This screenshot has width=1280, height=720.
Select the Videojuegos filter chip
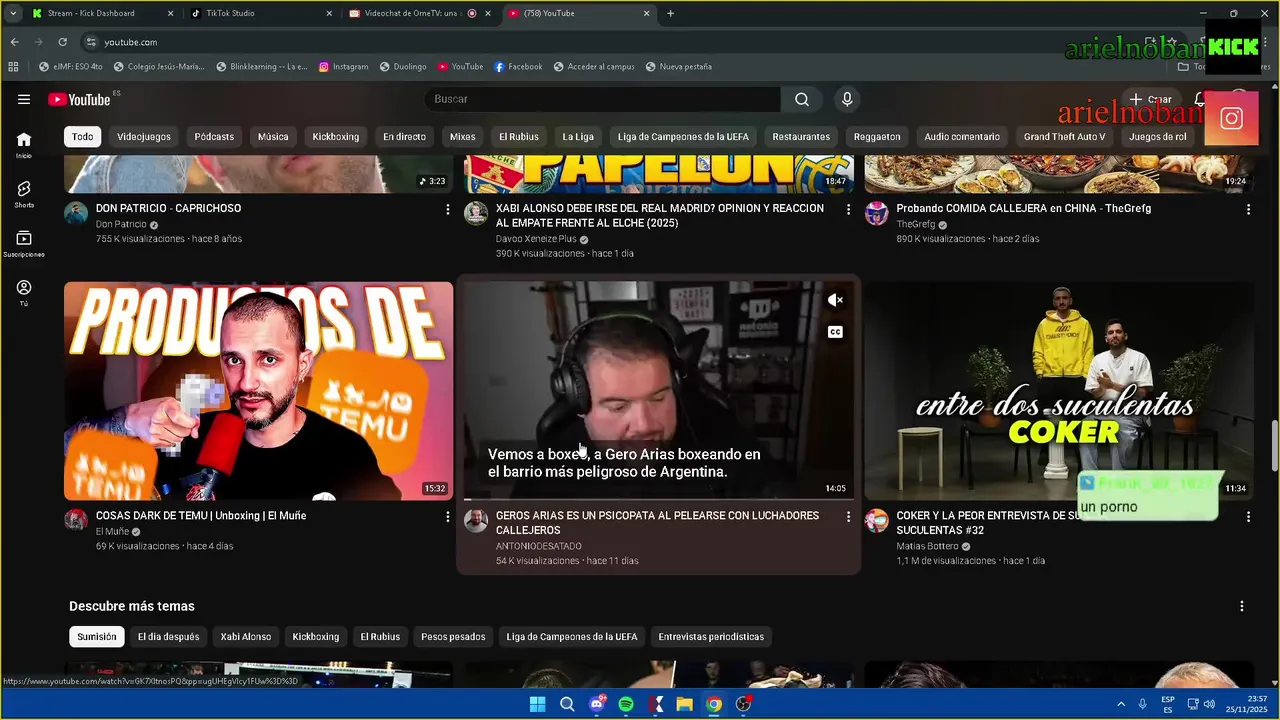144,137
